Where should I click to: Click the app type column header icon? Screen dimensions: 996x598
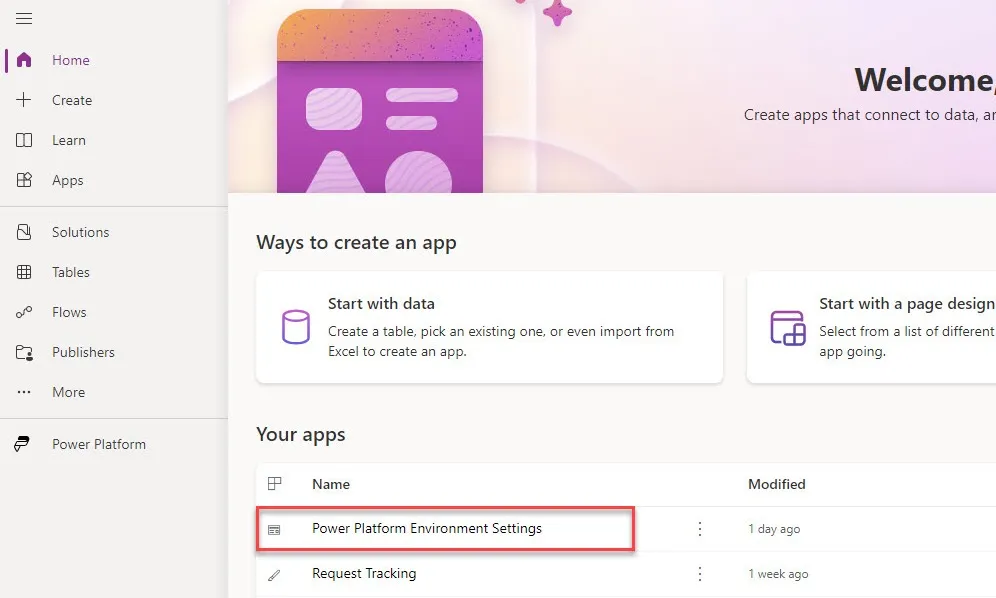click(x=275, y=484)
